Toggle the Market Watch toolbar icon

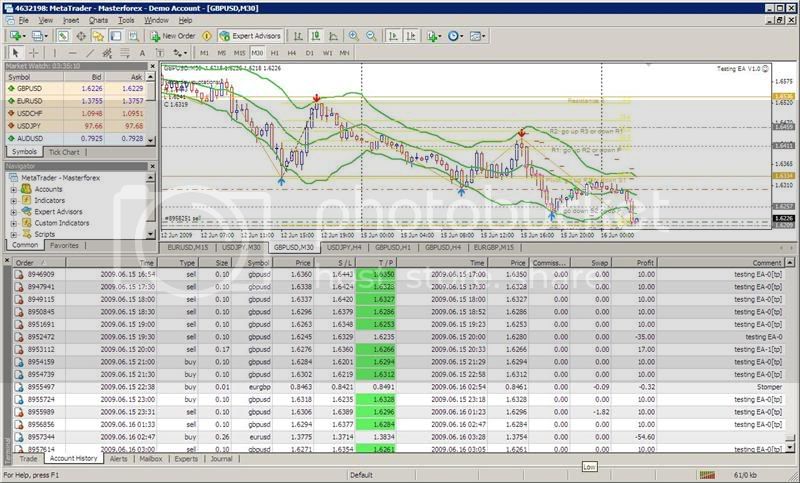click(63, 36)
